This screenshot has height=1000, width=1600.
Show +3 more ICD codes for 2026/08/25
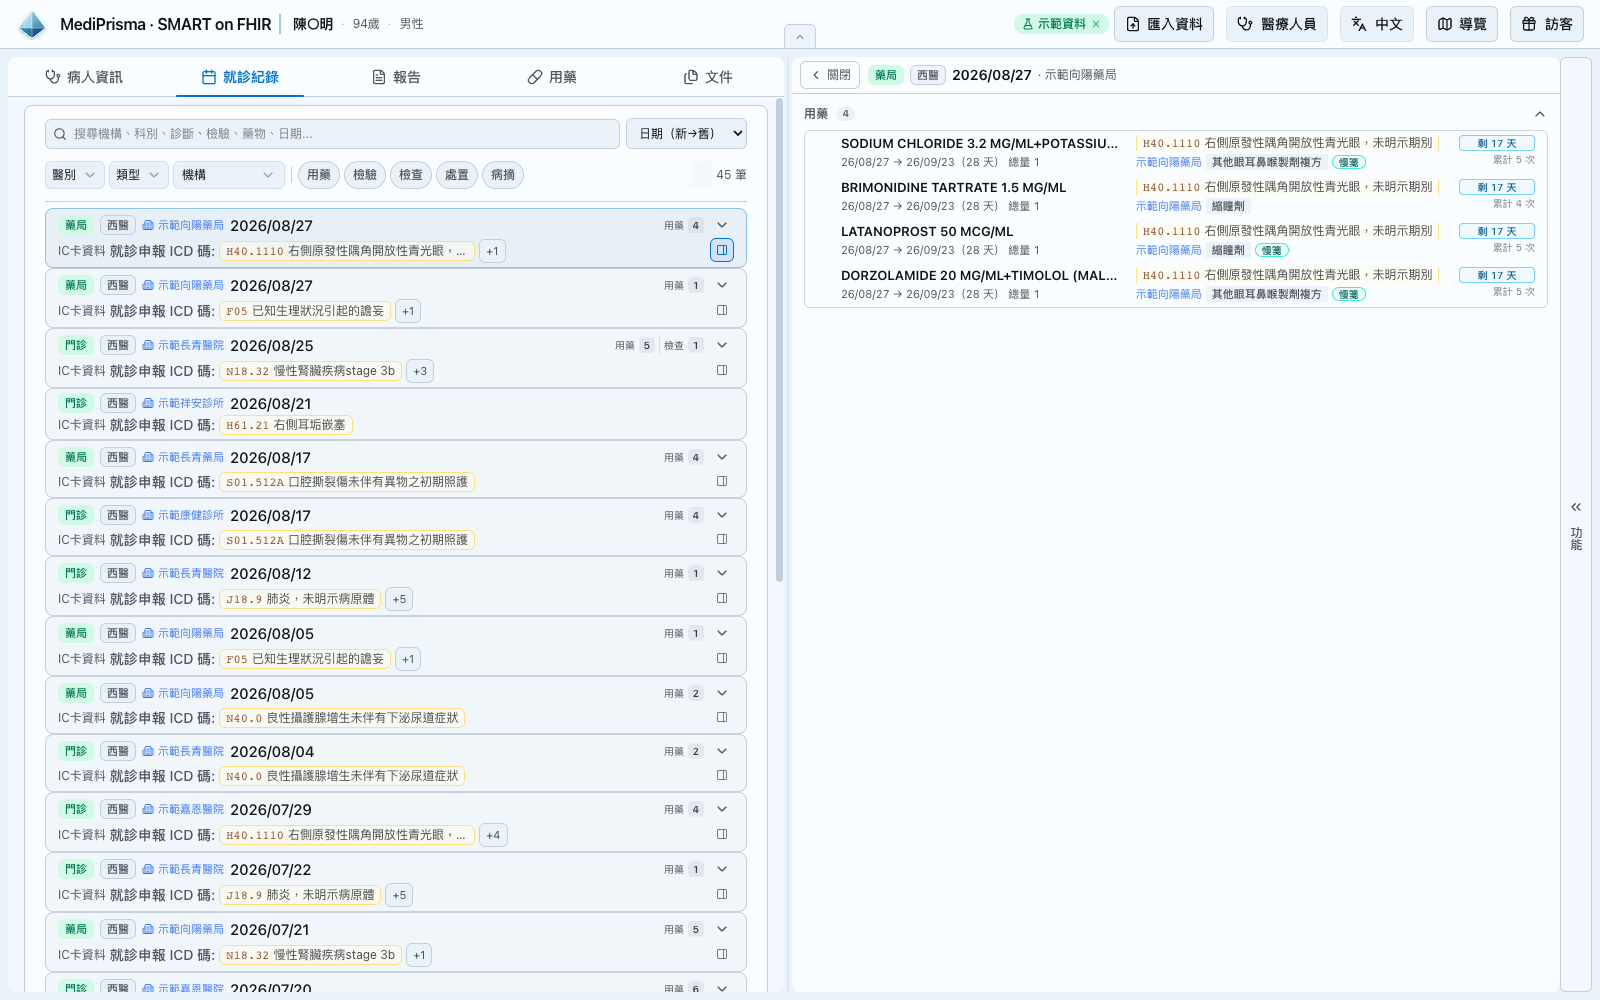point(420,371)
